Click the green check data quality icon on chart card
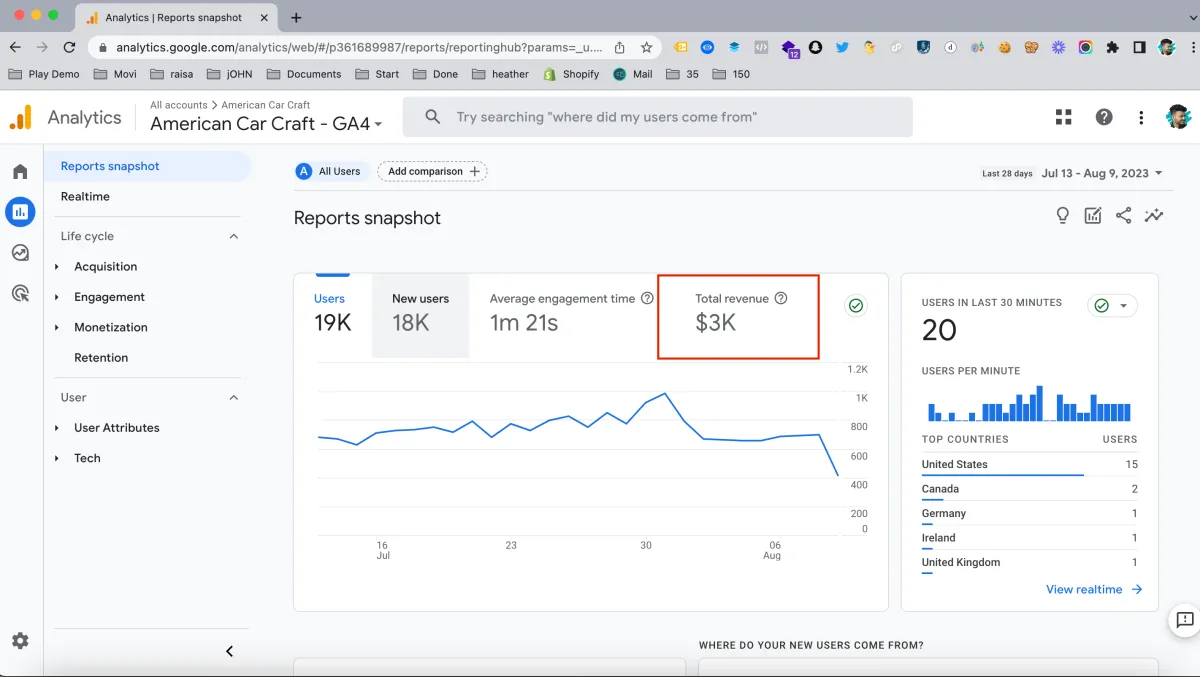 coord(856,306)
